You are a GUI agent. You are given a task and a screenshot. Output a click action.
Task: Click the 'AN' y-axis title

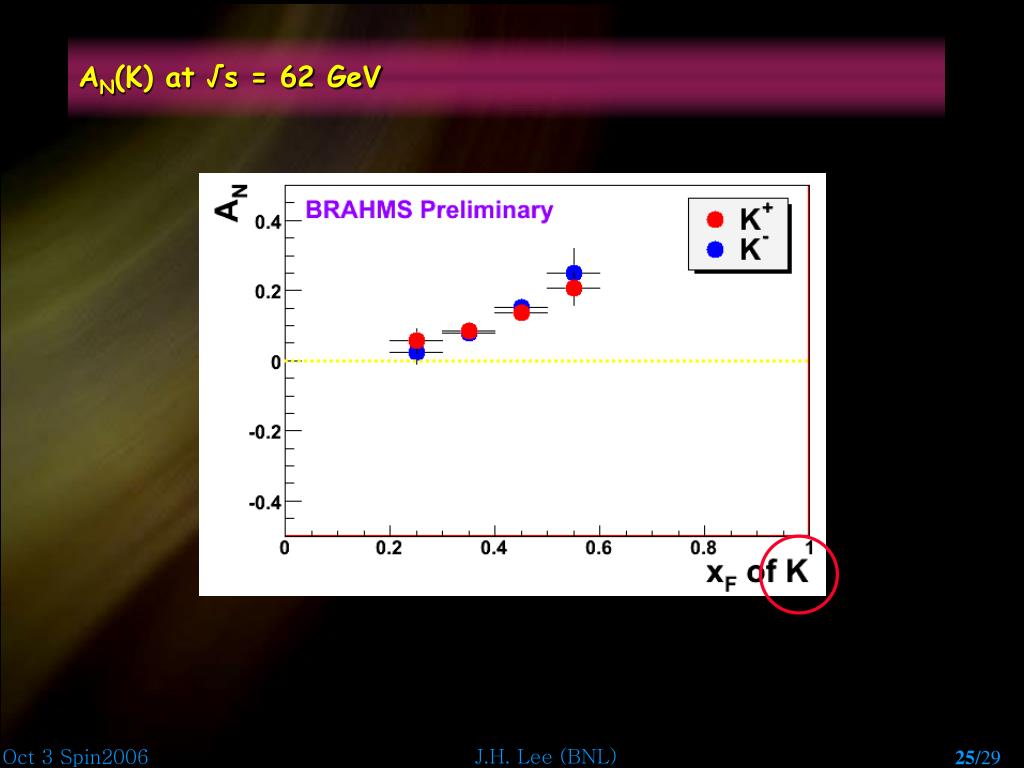pyautogui.click(x=231, y=202)
